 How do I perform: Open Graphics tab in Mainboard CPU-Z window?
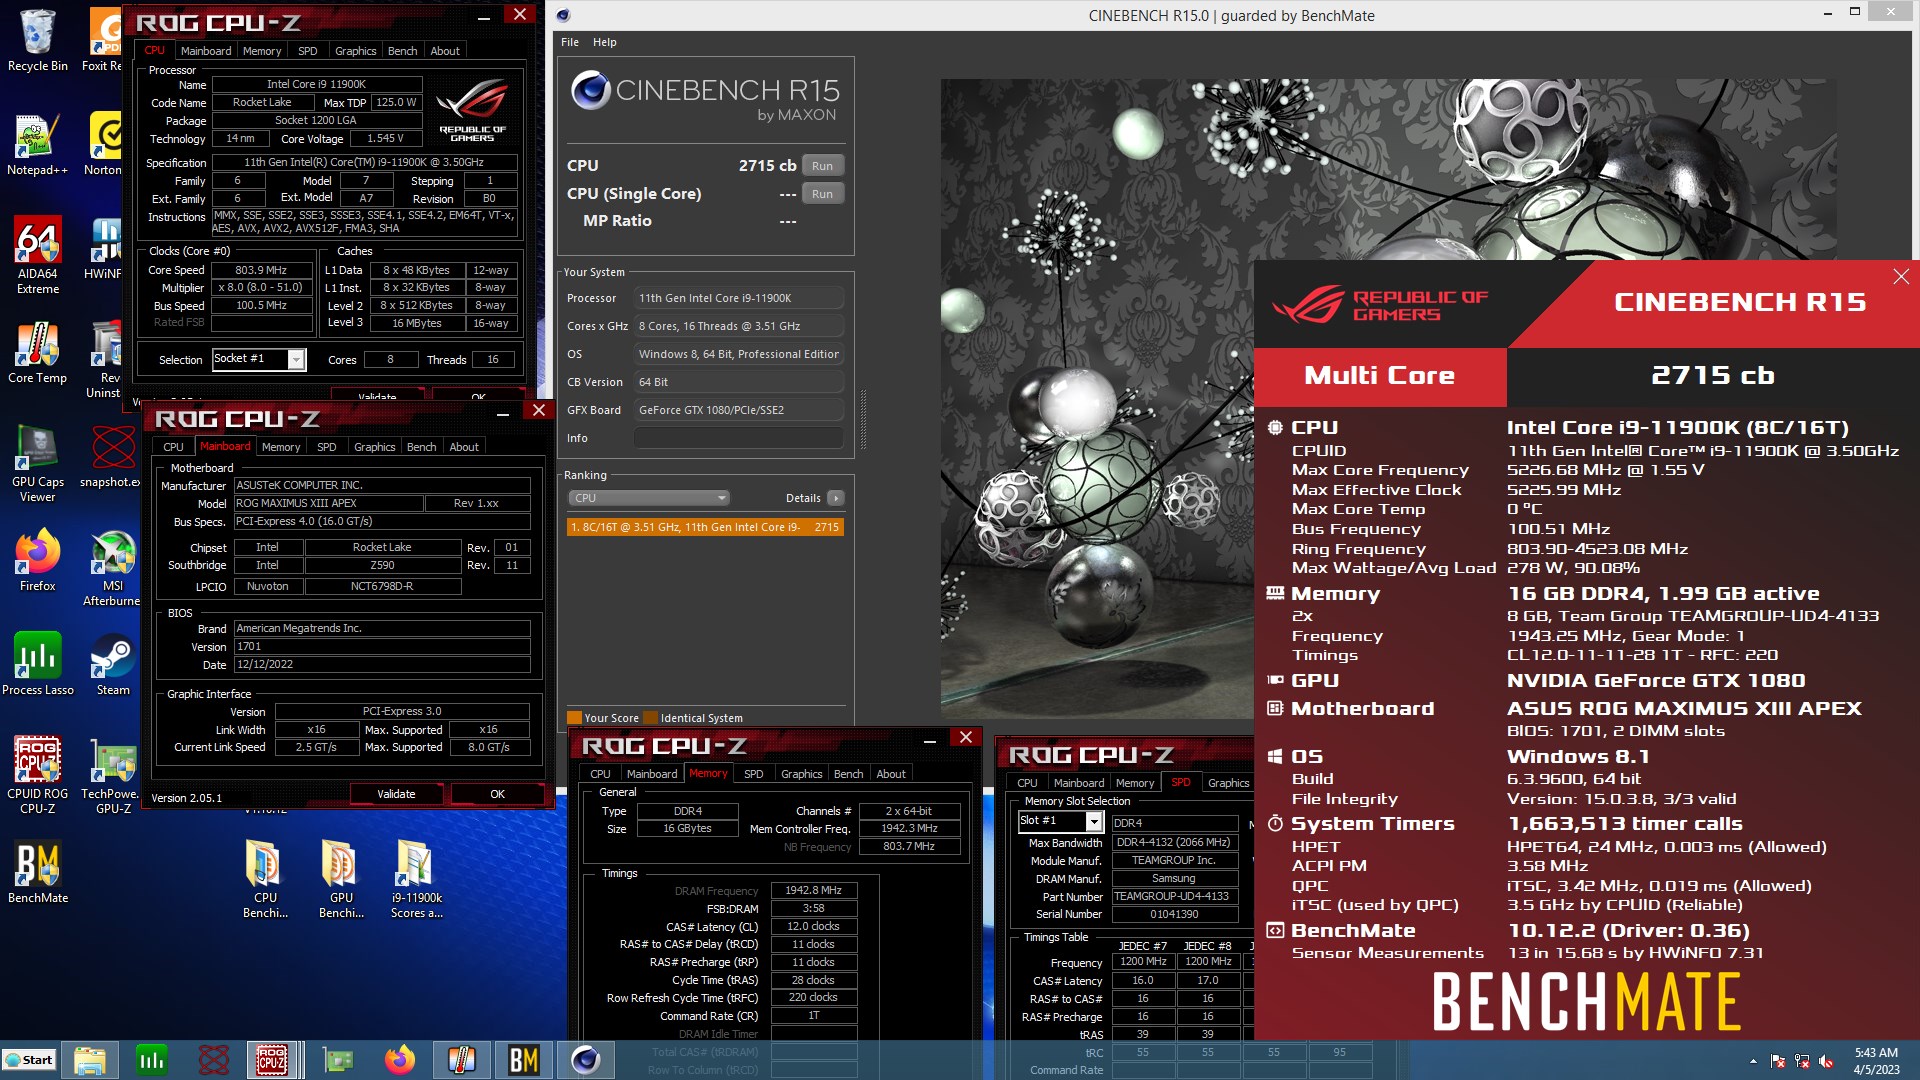[x=374, y=447]
